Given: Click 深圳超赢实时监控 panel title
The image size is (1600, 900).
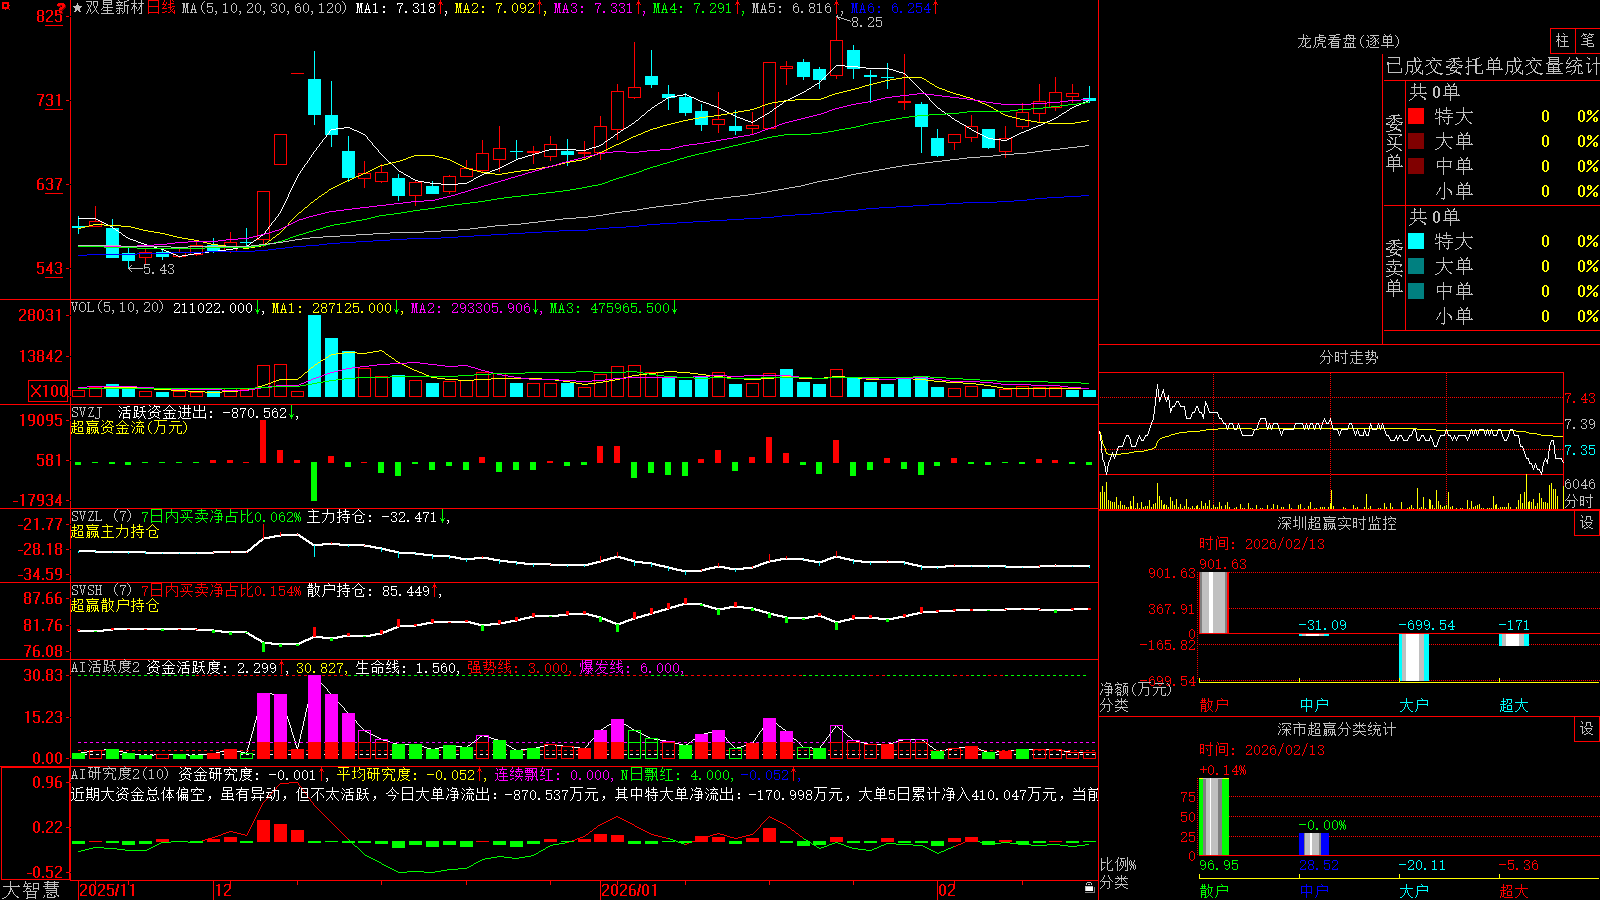Looking at the screenshot, I should [1337, 523].
